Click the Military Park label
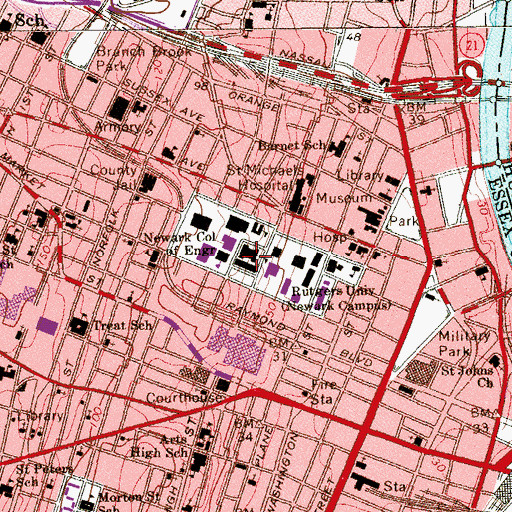Image resolution: width=512 pixels, height=512 pixels. click(464, 343)
